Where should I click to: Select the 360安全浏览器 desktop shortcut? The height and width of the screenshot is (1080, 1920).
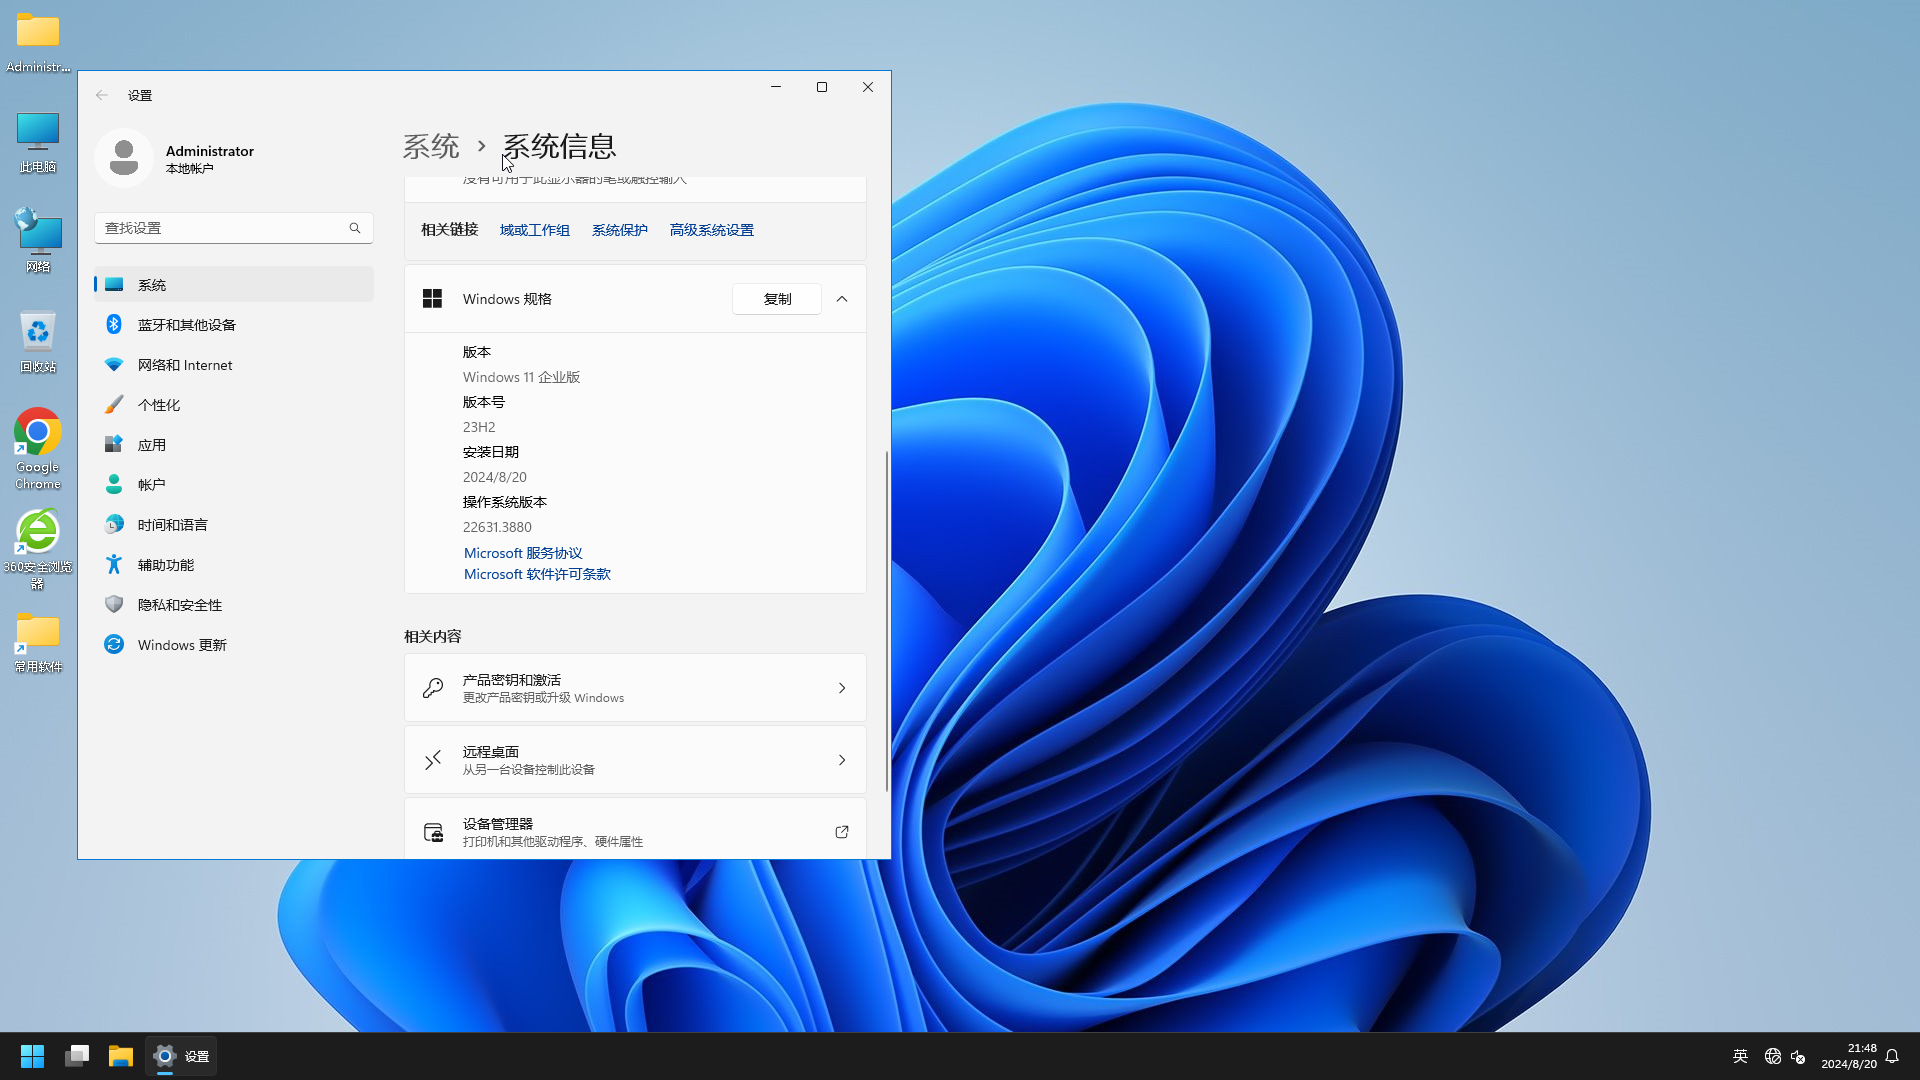38,549
